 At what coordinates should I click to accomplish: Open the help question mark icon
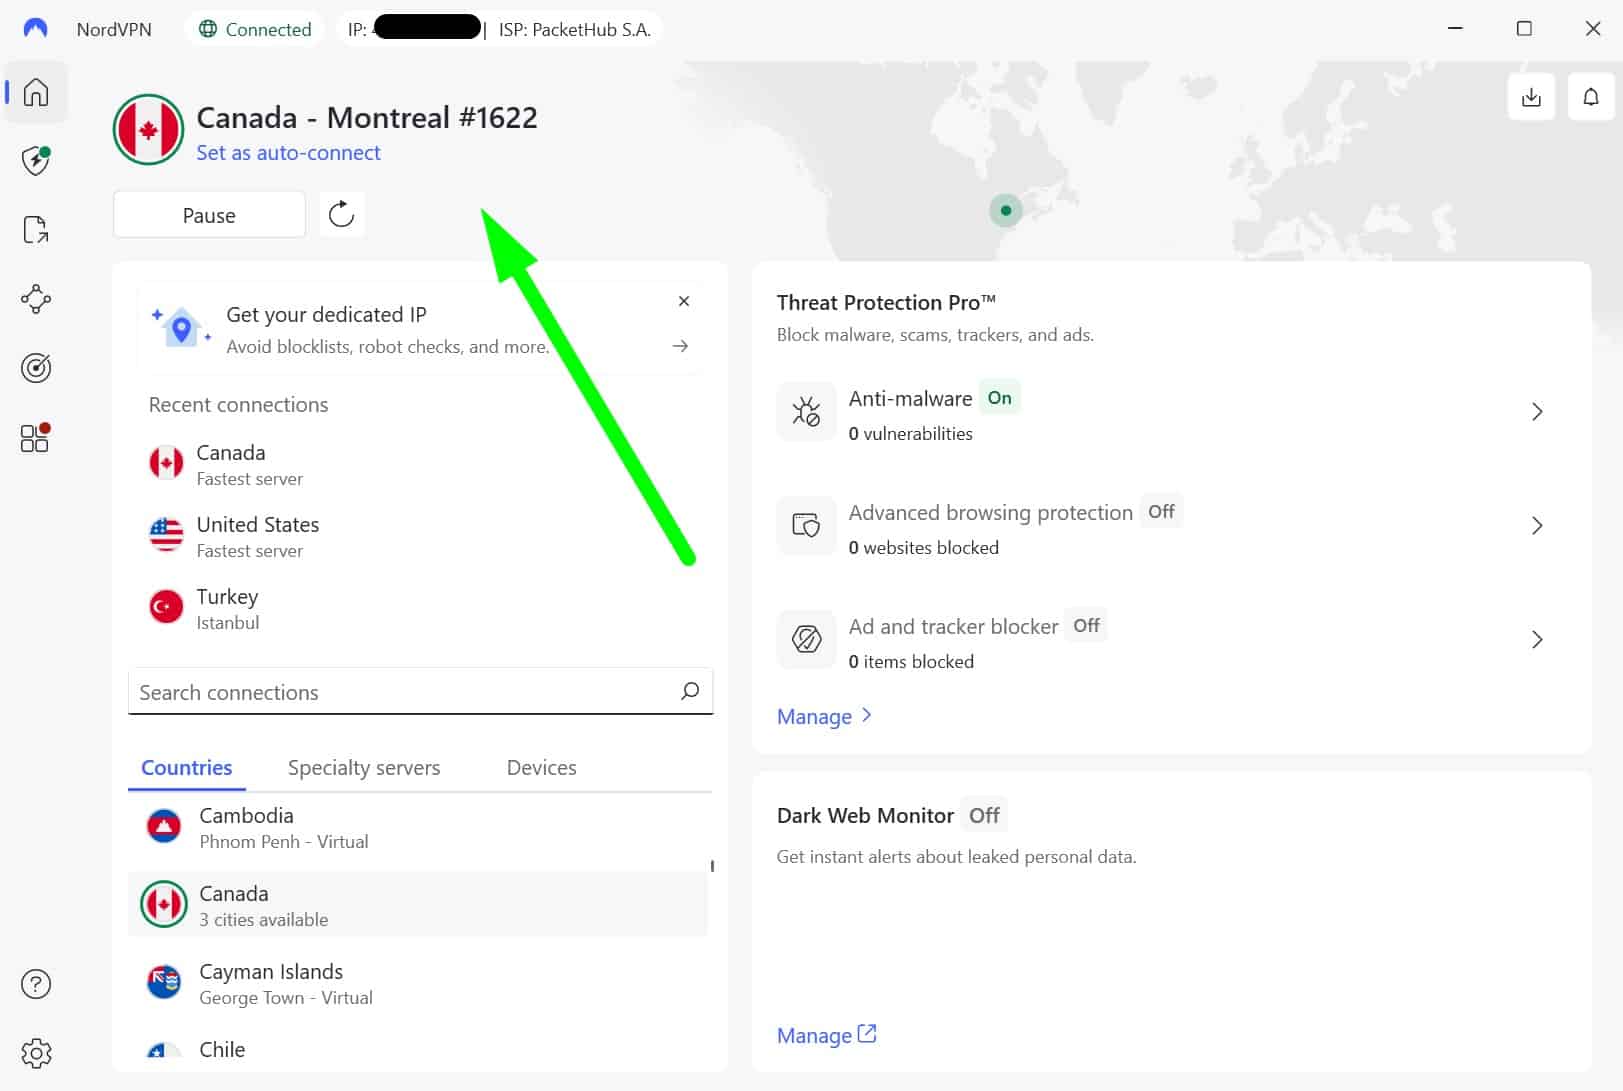(36, 984)
